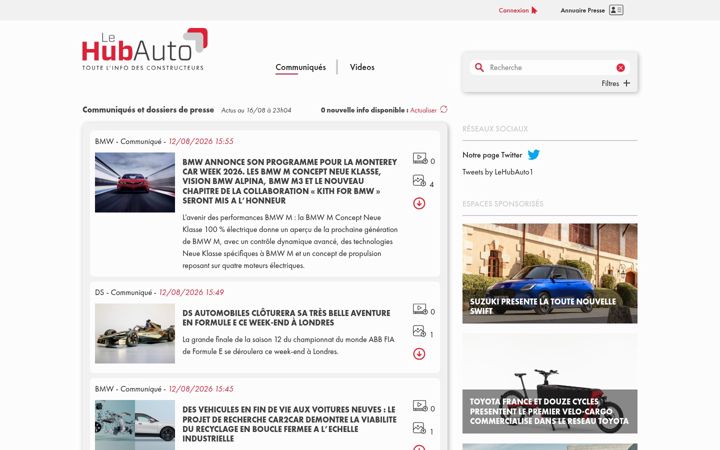Click the Réseaux sociaux heading
This screenshot has height=450, width=720.
coord(495,129)
